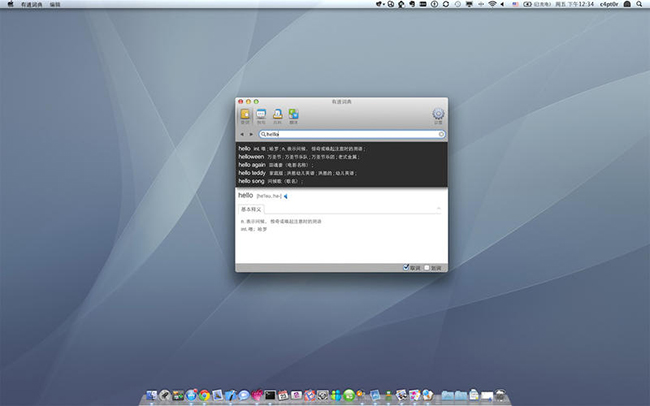
Task: Focus the search box containing hello
Action: coord(352,134)
